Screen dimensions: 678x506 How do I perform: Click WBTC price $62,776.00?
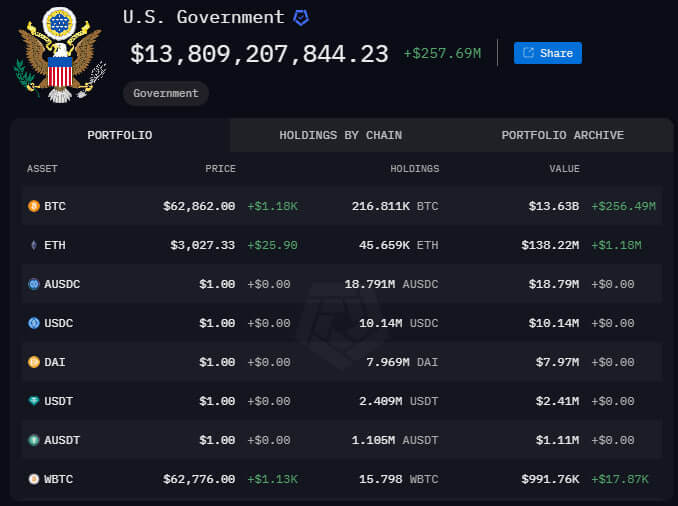pos(199,479)
